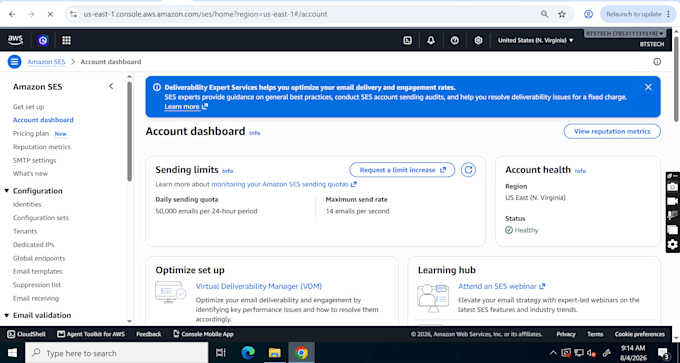Open Microsoft Edge from the taskbar
The height and width of the screenshot is (363, 680).
pos(248,353)
